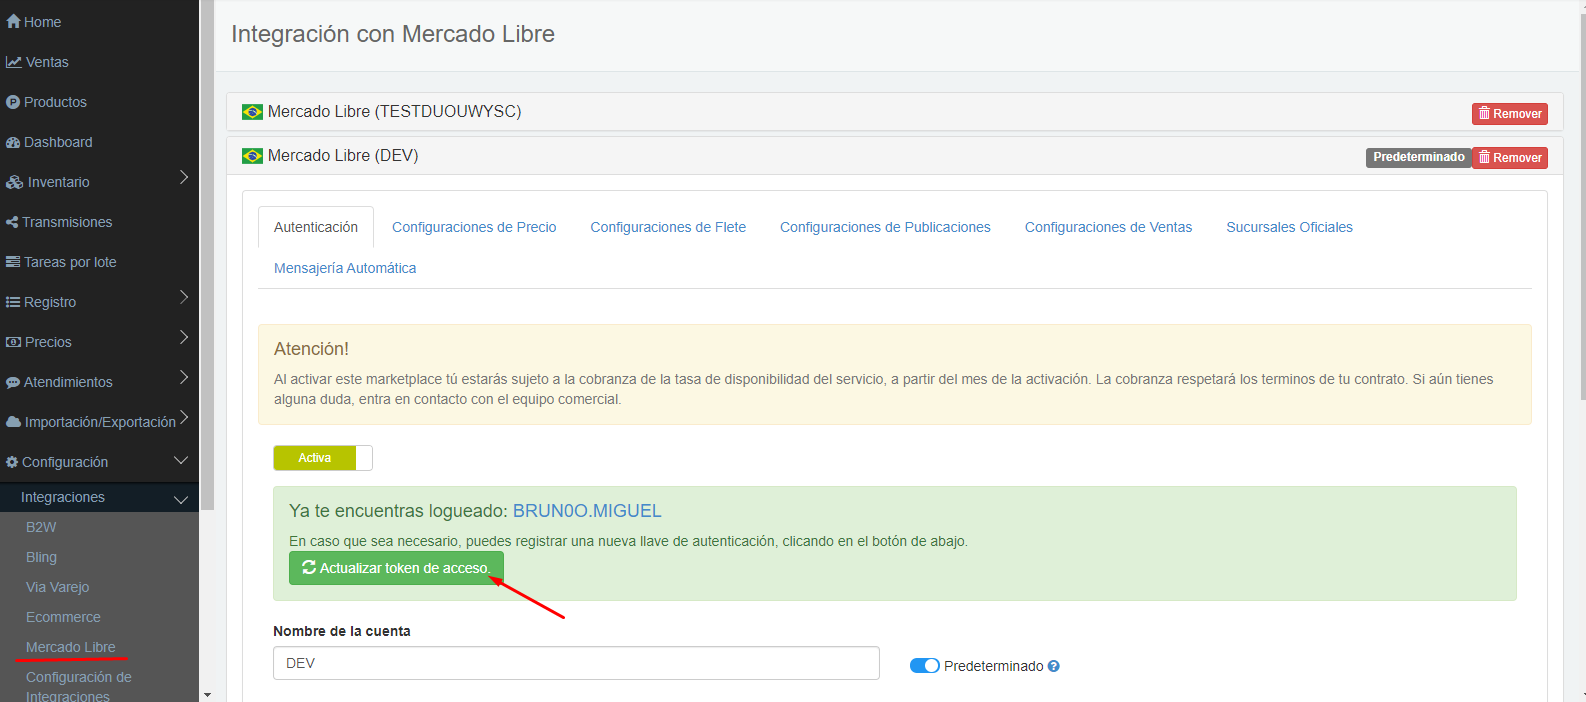Screen dimensions: 1586x702
Task: Open the Sucursales Oficiales tab
Action: (1289, 227)
